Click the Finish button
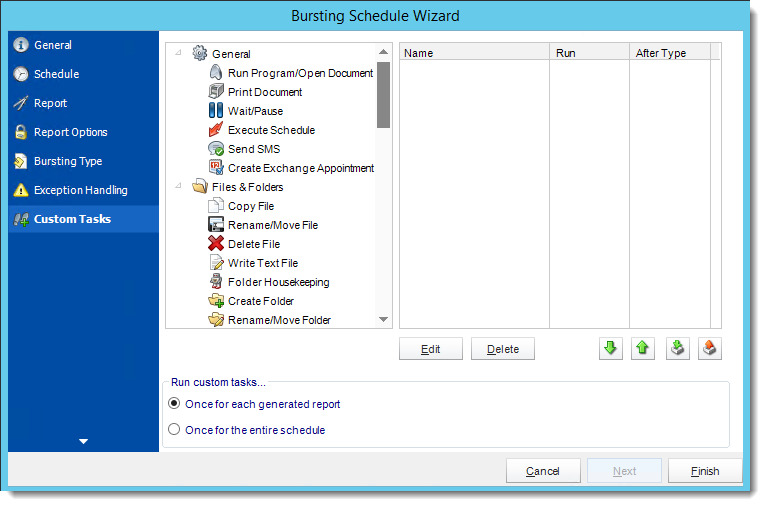The height and width of the screenshot is (506, 765). (x=705, y=471)
